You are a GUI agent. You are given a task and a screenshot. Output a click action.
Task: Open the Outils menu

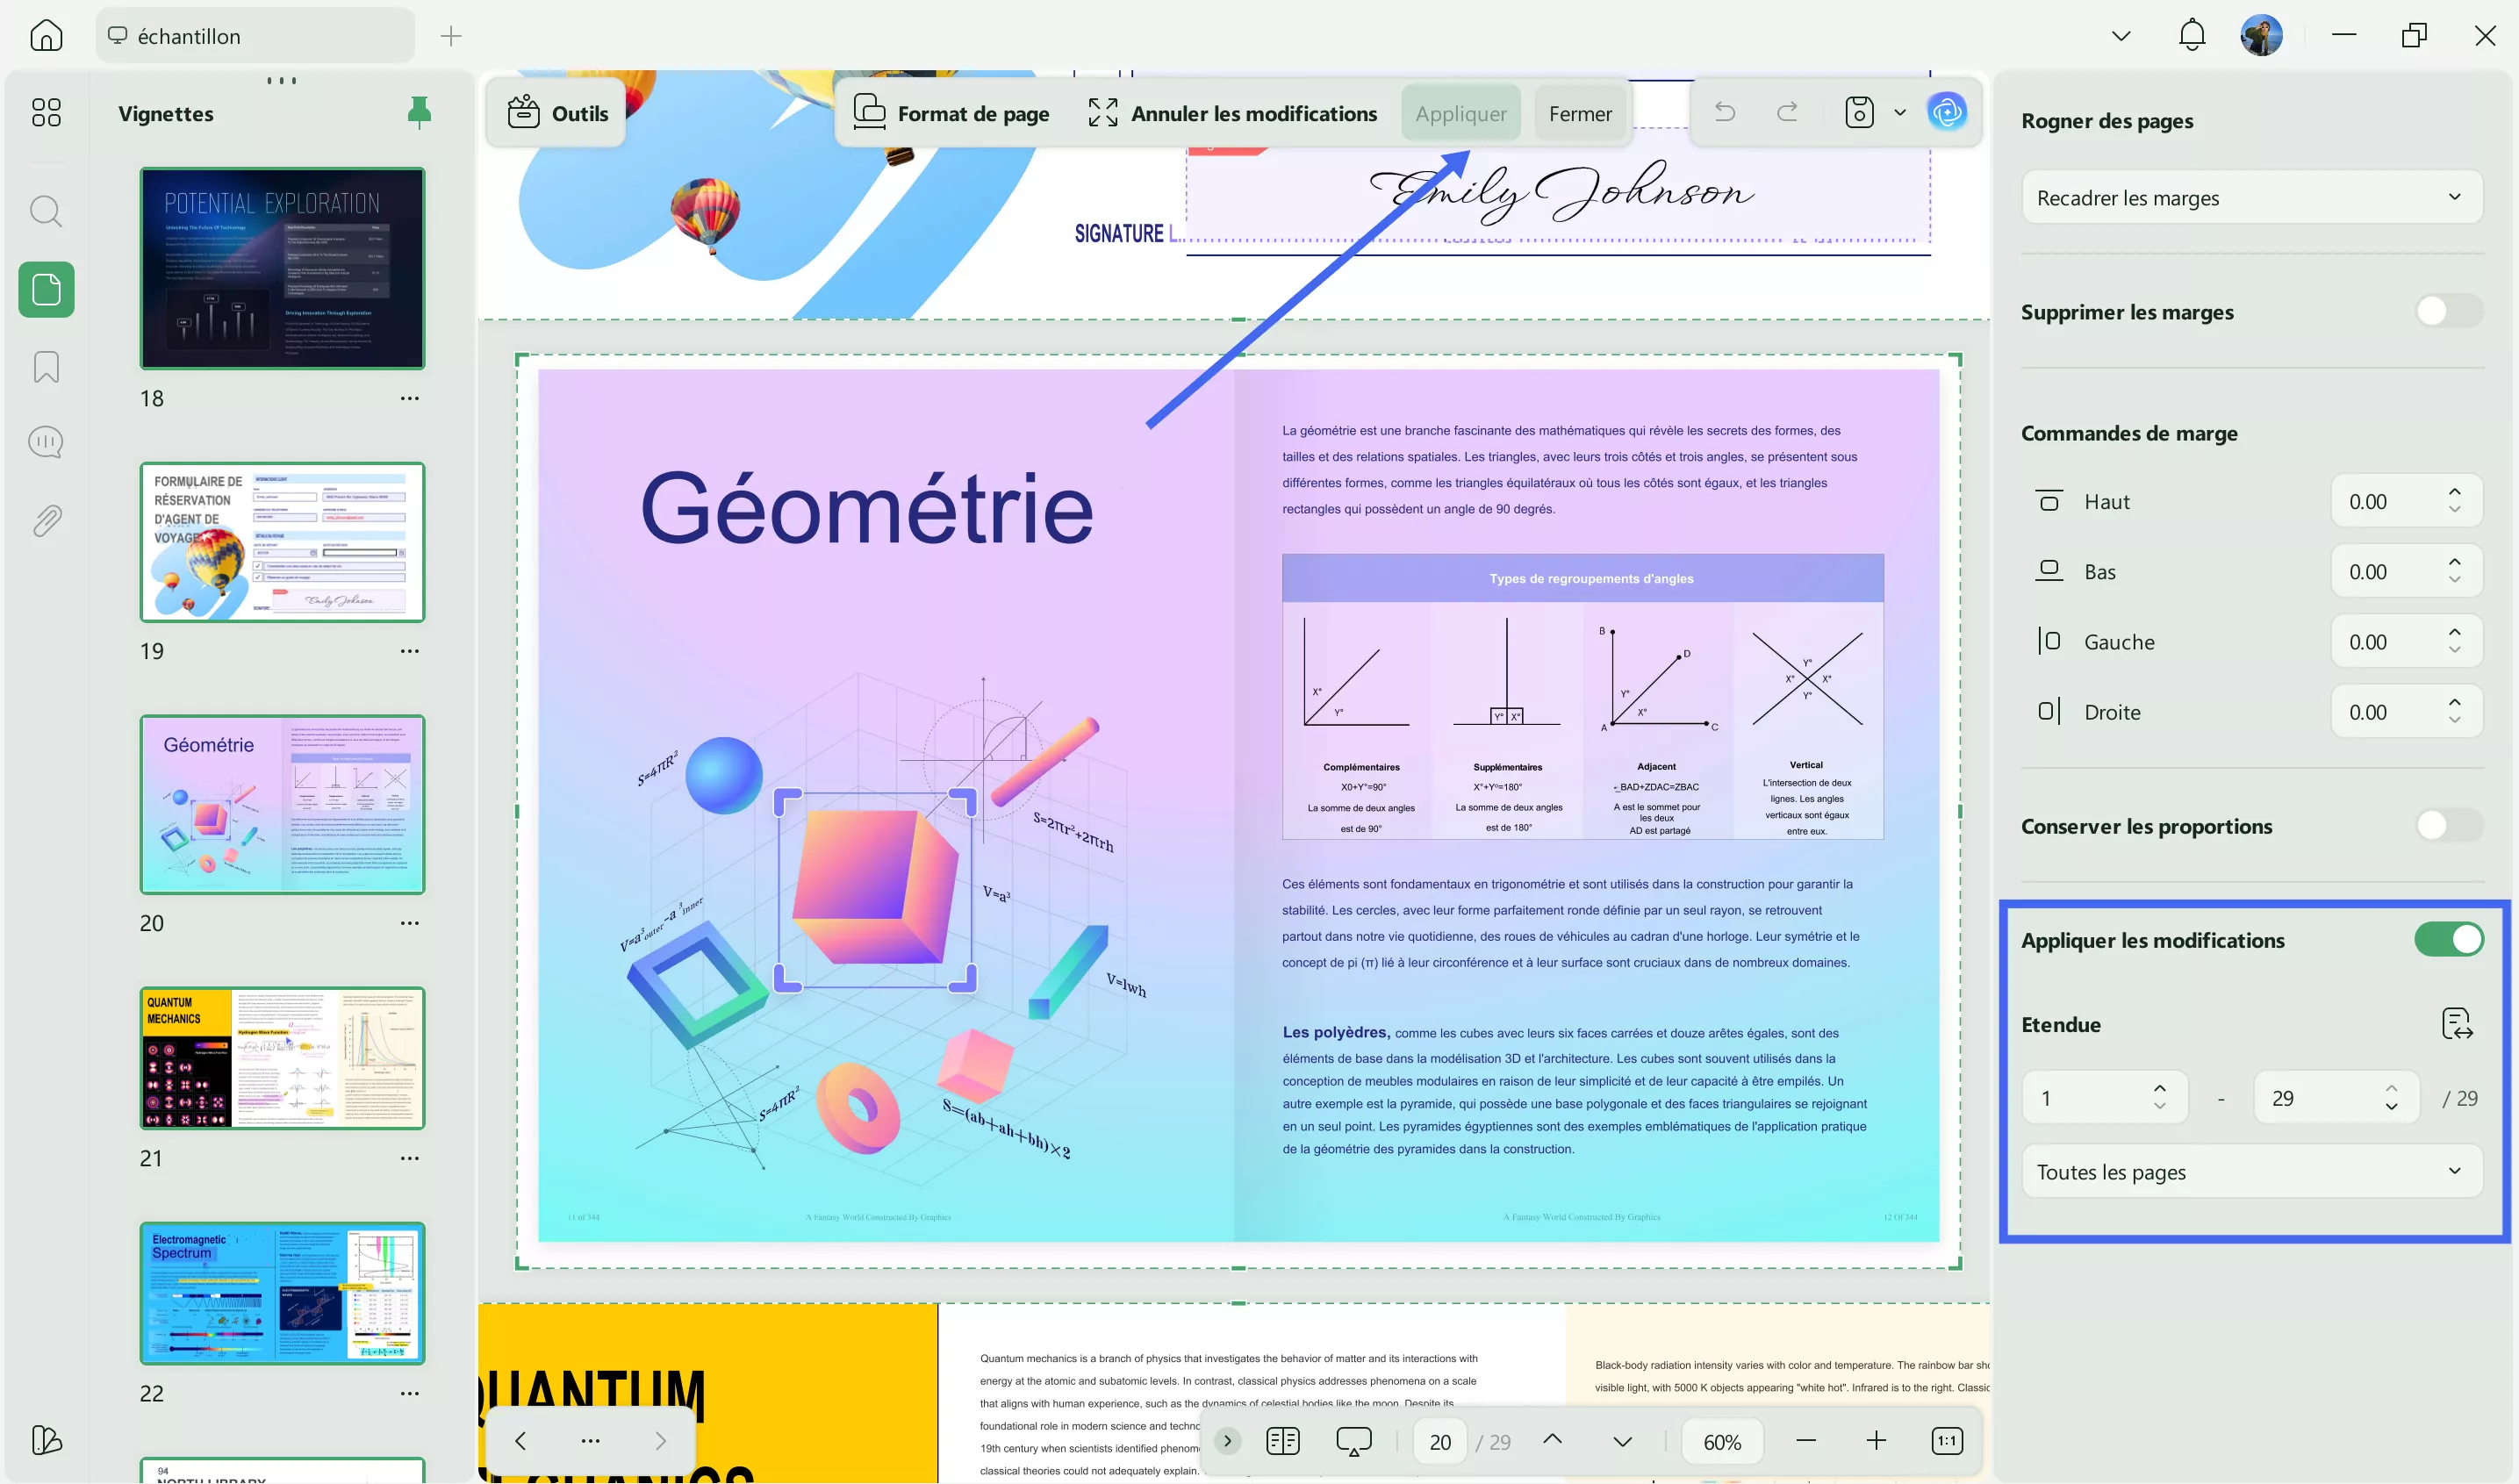[x=558, y=114]
